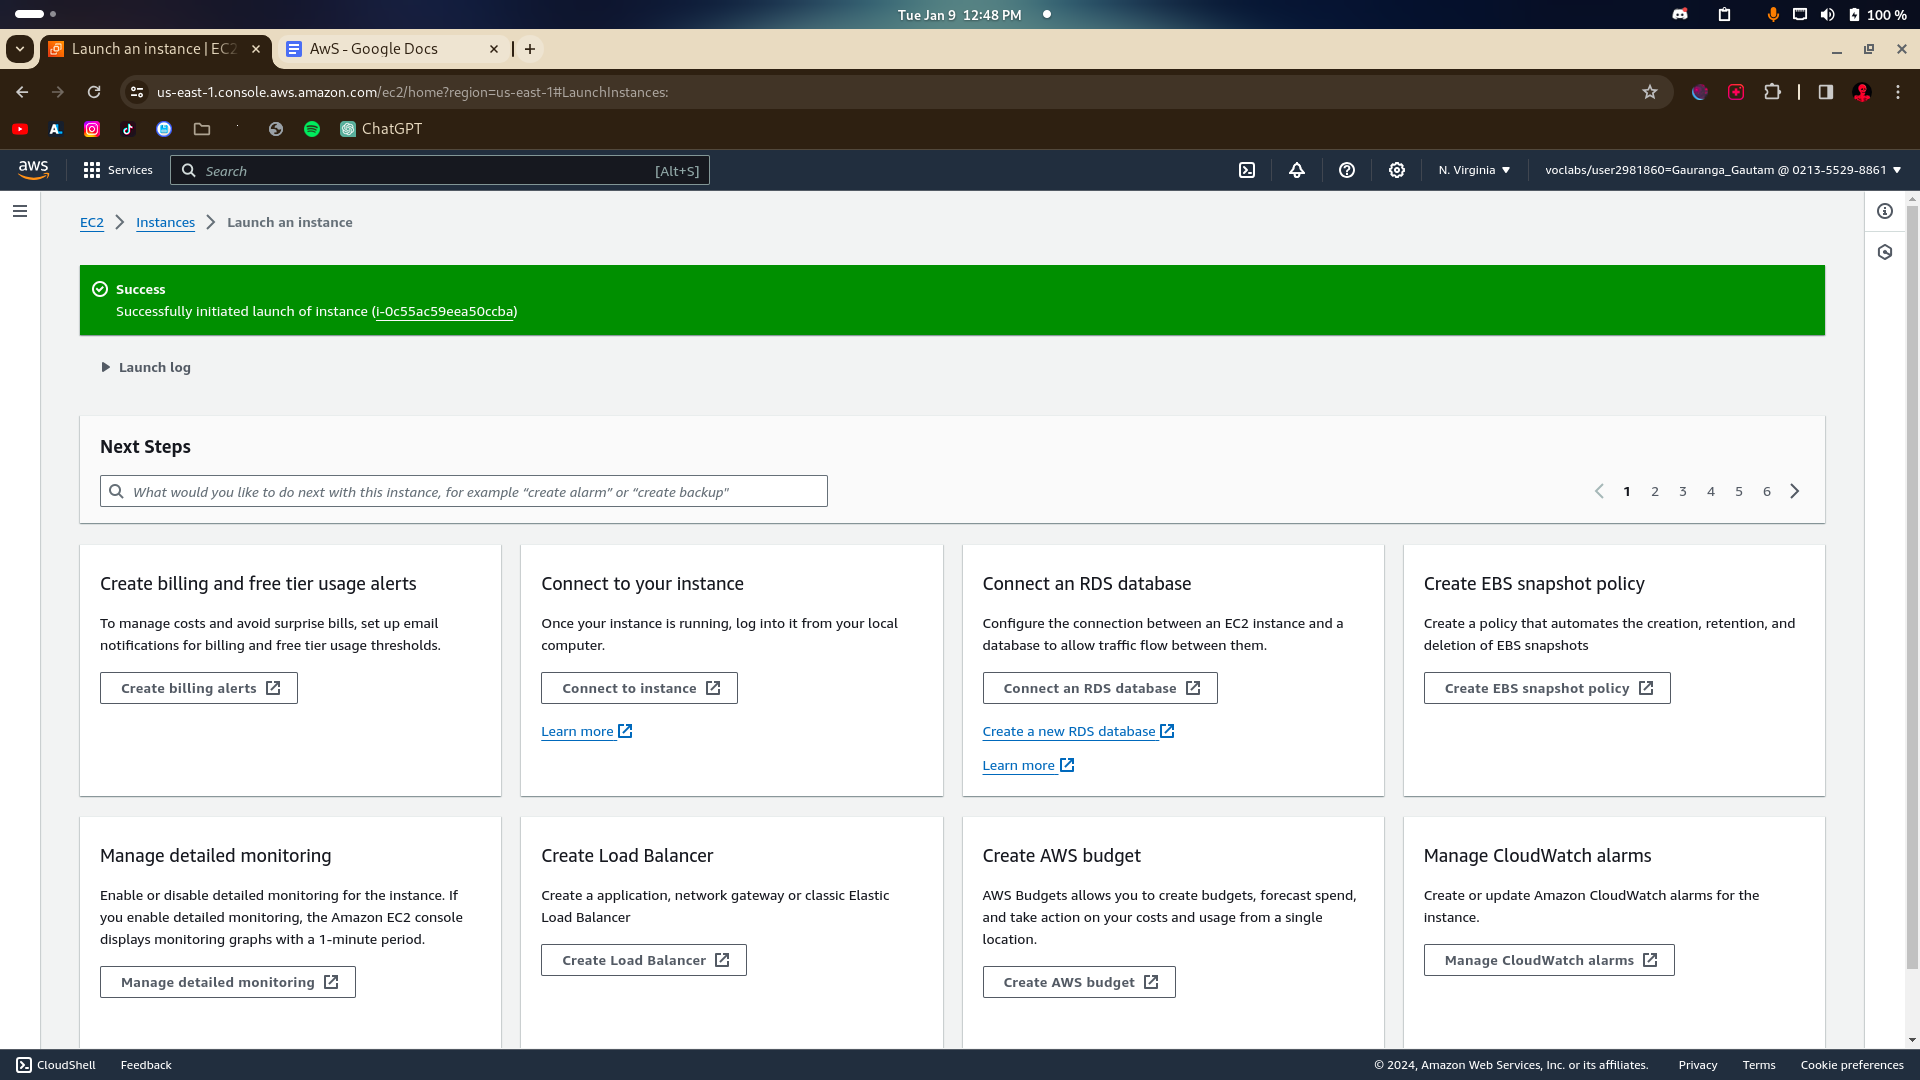
Task: Open the AWS CloudShell icon in top navigation
Action: [1247, 170]
